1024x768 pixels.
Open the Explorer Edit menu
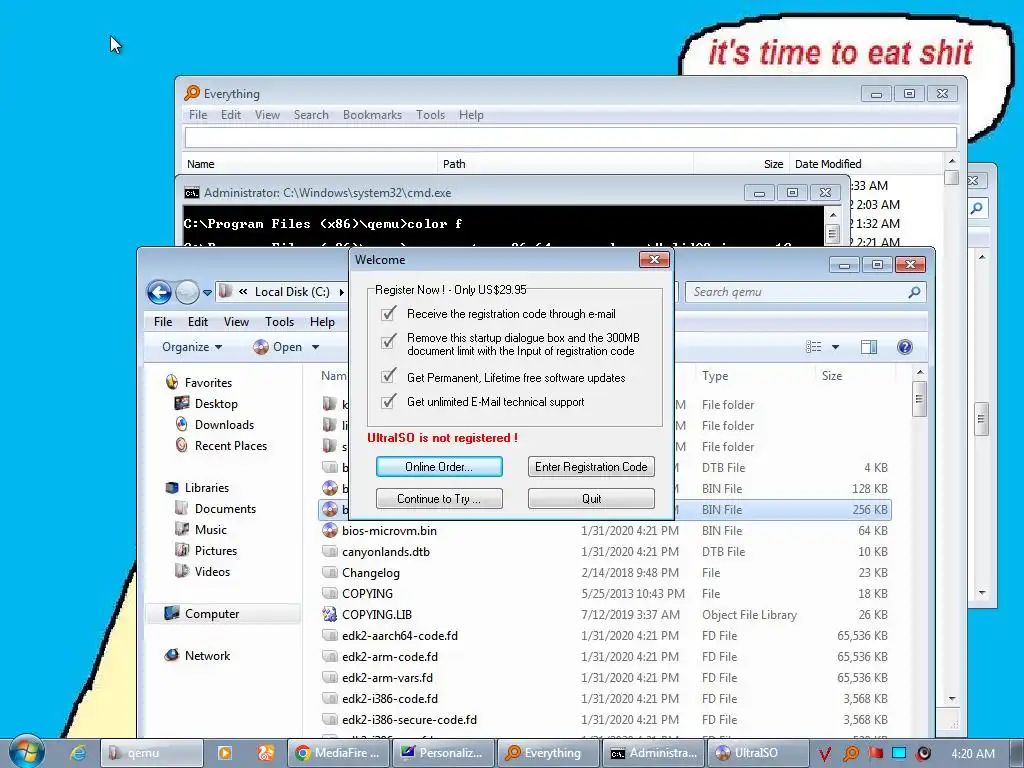point(198,322)
